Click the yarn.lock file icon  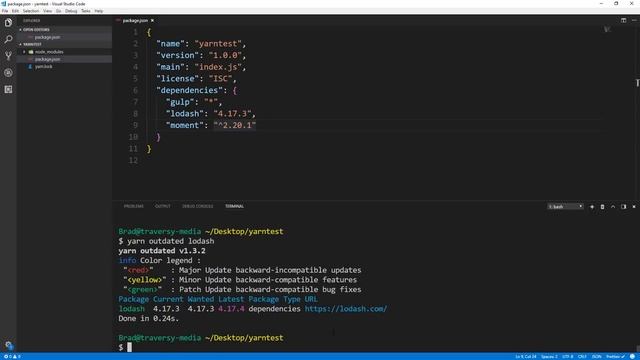(x=30, y=67)
